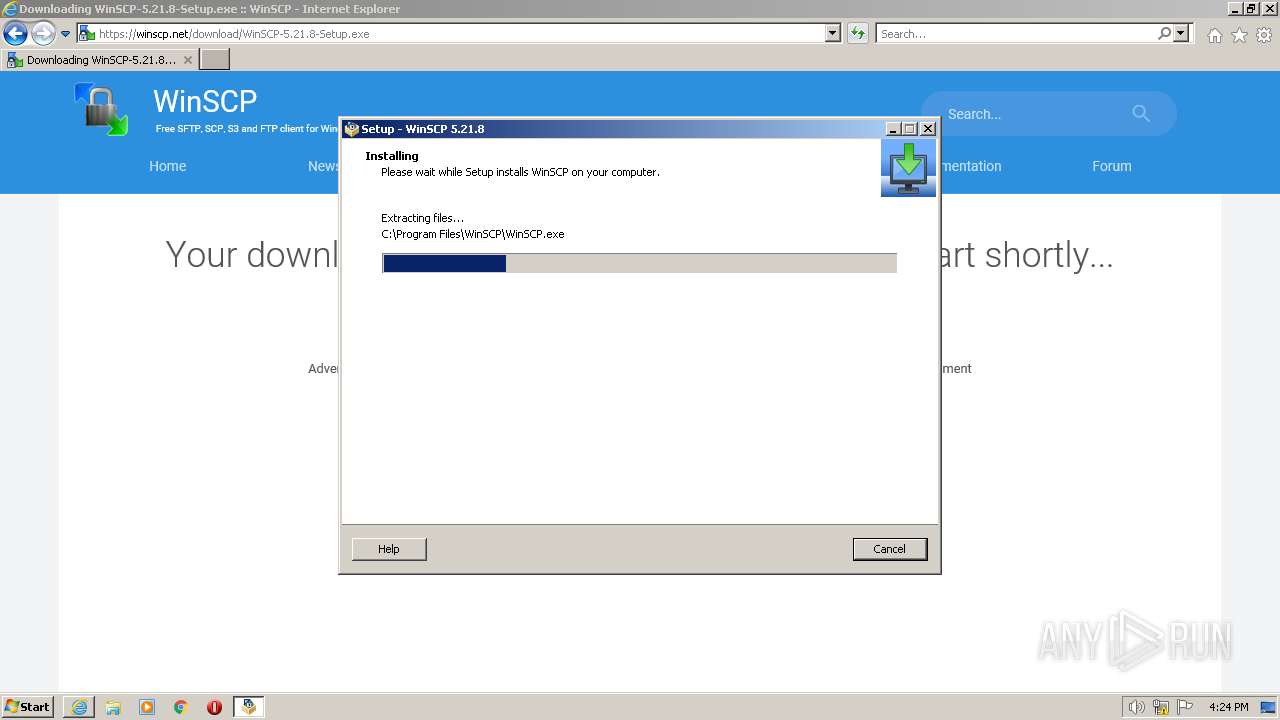Open the search provider dropdown arrow
The width and height of the screenshot is (1280, 720).
point(1181,33)
